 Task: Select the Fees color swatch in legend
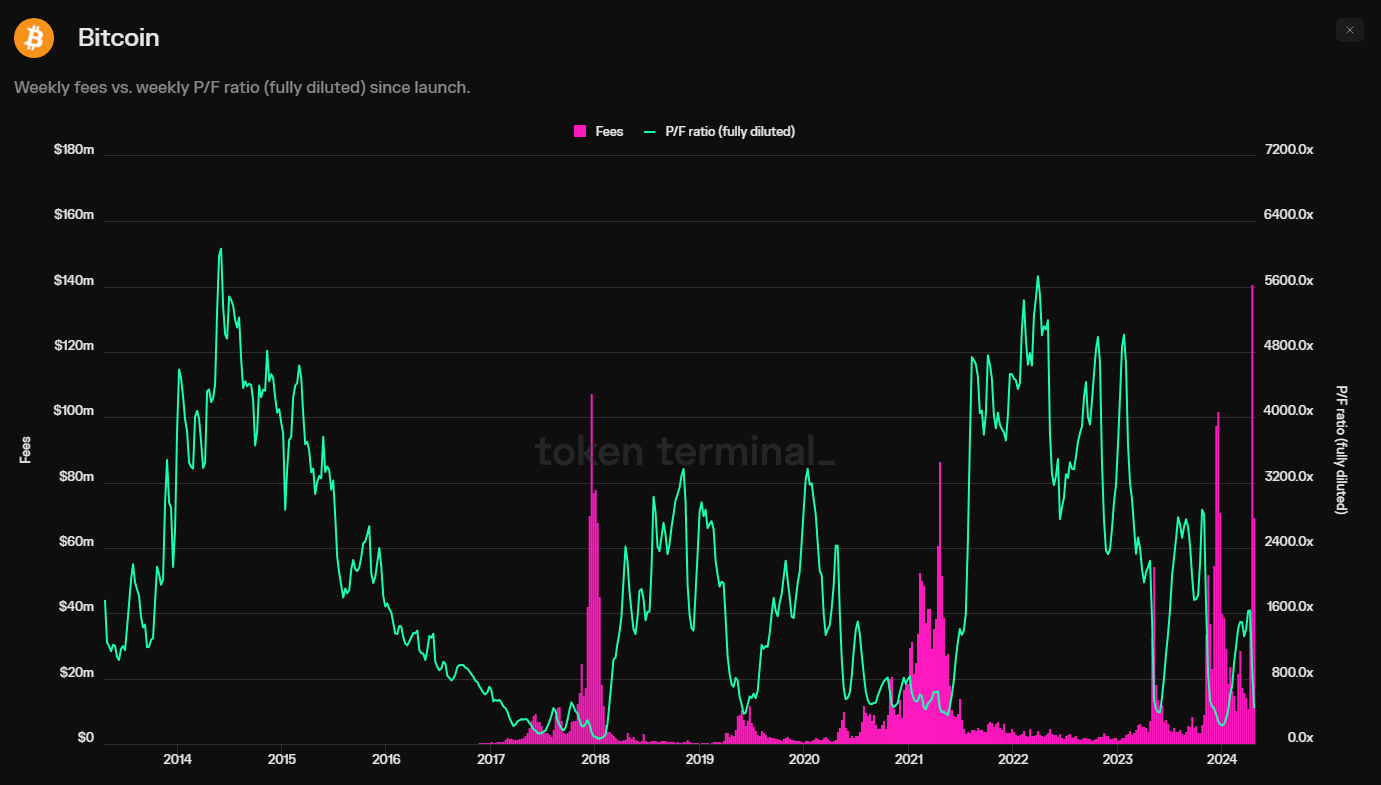pos(578,131)
